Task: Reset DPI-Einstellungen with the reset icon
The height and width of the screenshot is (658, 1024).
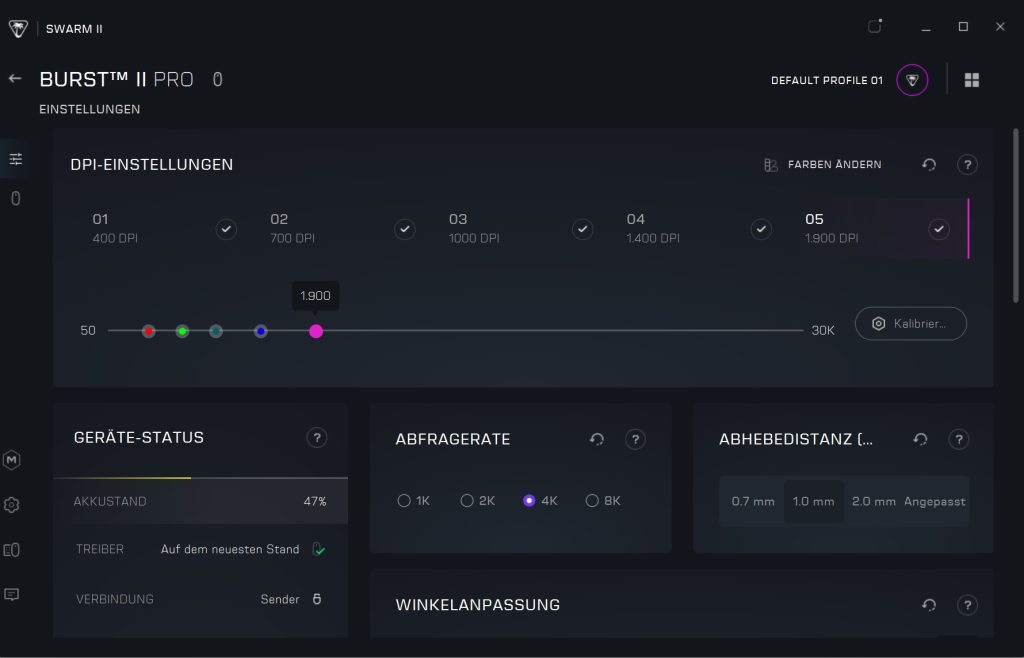Action: pos(929,165)
